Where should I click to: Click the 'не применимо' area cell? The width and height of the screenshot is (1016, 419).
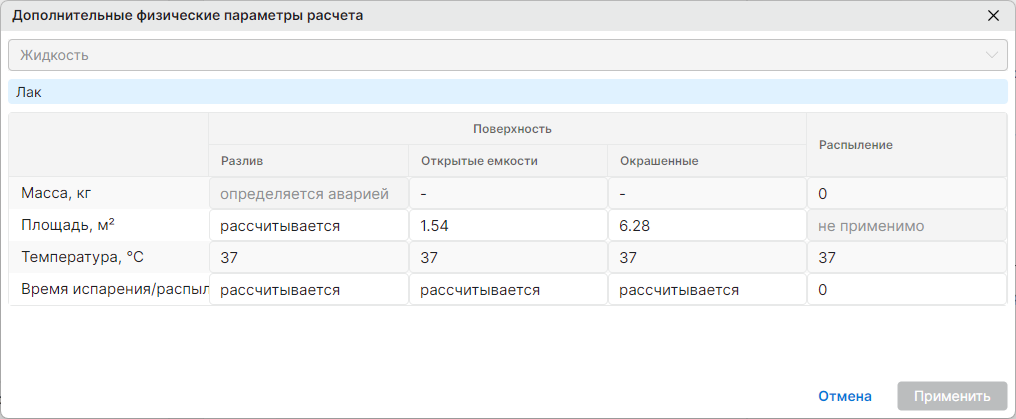[x=907, y=225]
